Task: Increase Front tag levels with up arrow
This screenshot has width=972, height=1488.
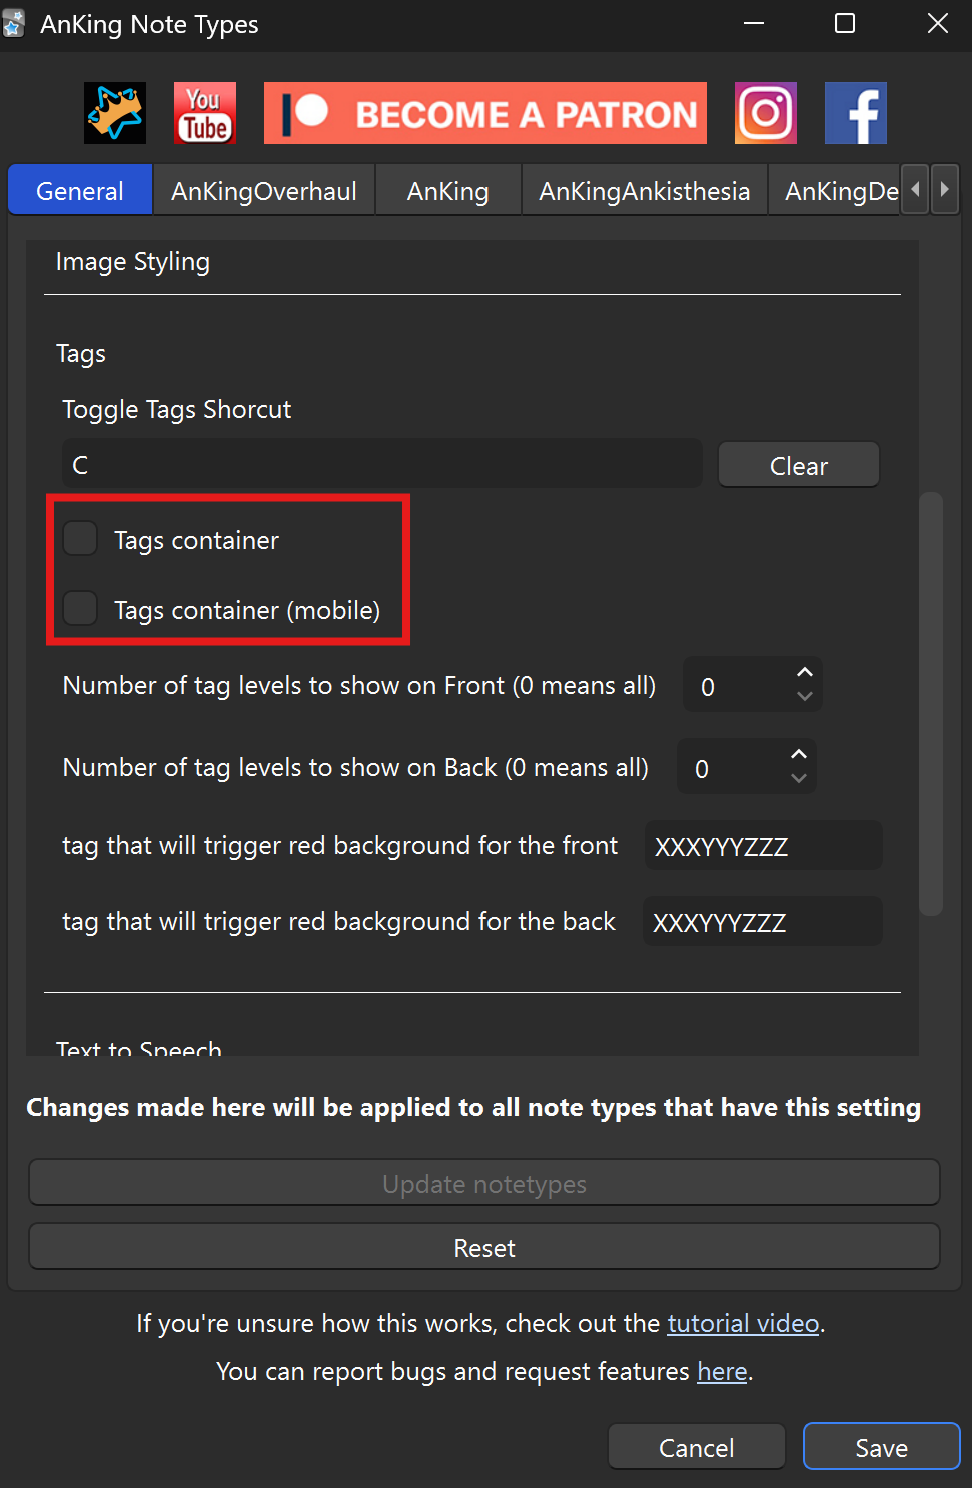Action: [805, 672]
